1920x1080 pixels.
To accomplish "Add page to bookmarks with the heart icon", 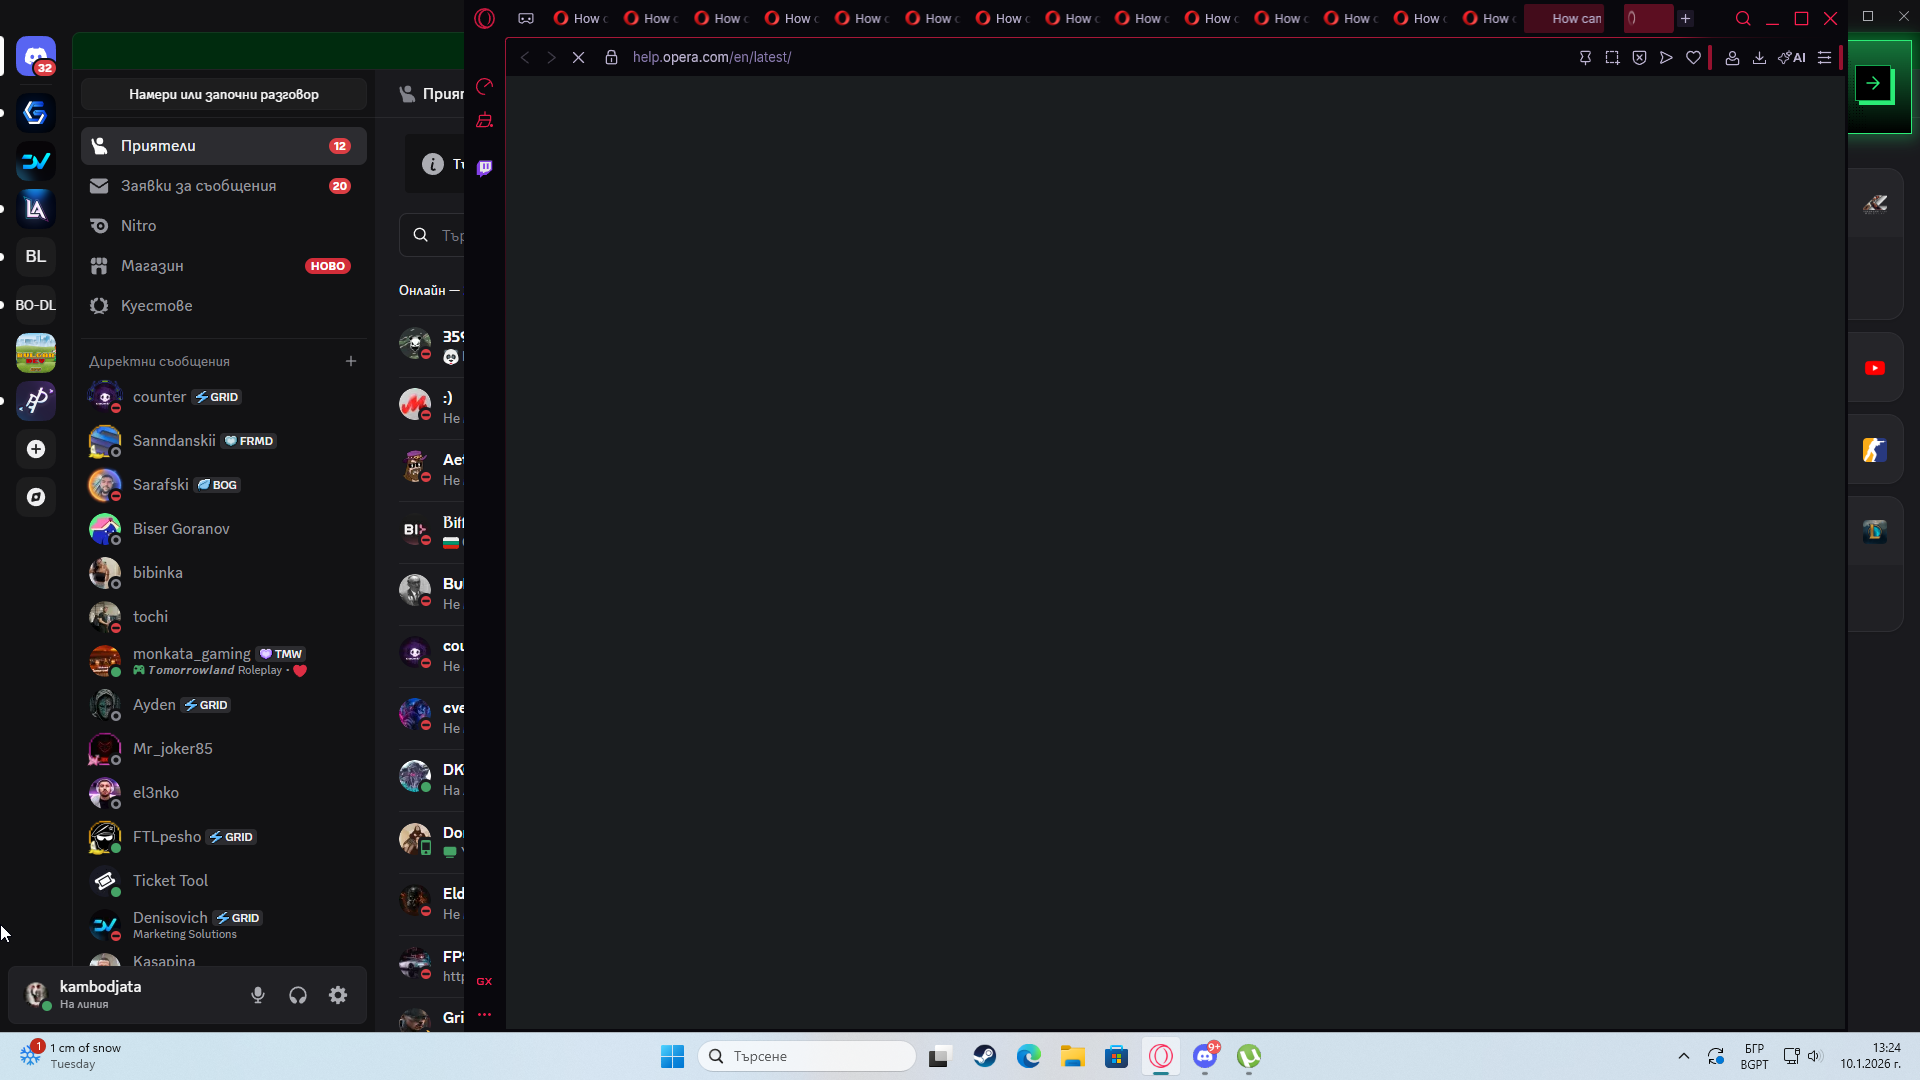I will (x=1693, y=58).
